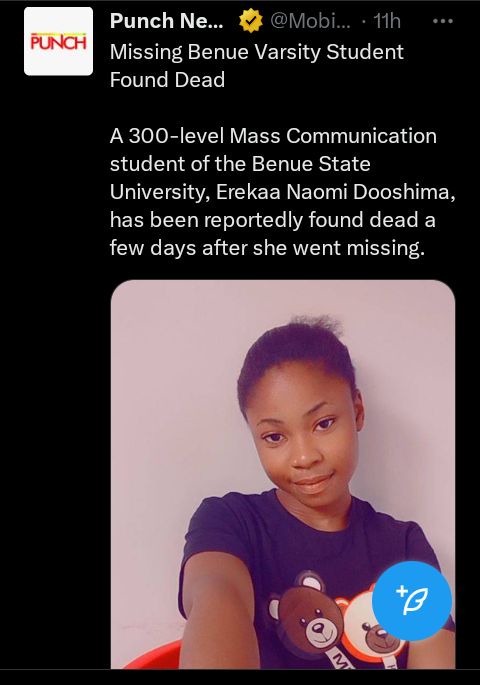Image resolution: width=480 pixels, height=685 pixels.
Task: Tap the checkmark inside the gold badge
Action: [x=251, y=21]
